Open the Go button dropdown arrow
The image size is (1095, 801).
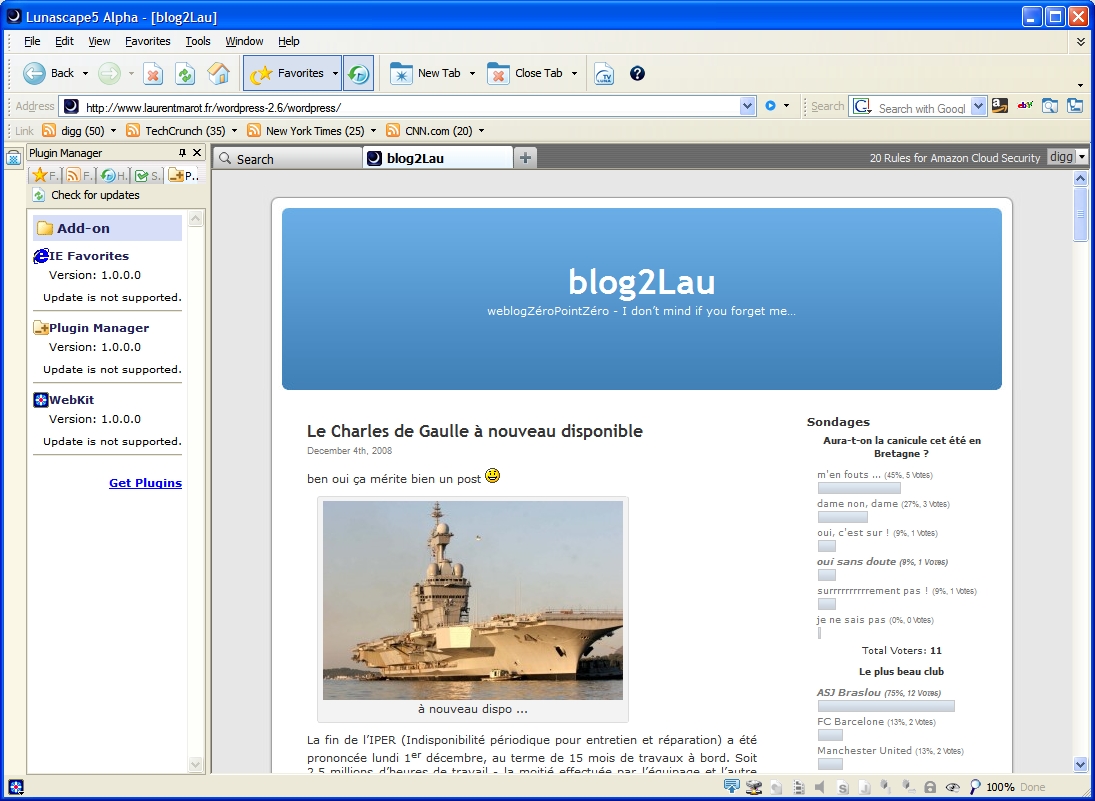pyautogui.click(x=786, y=106)
